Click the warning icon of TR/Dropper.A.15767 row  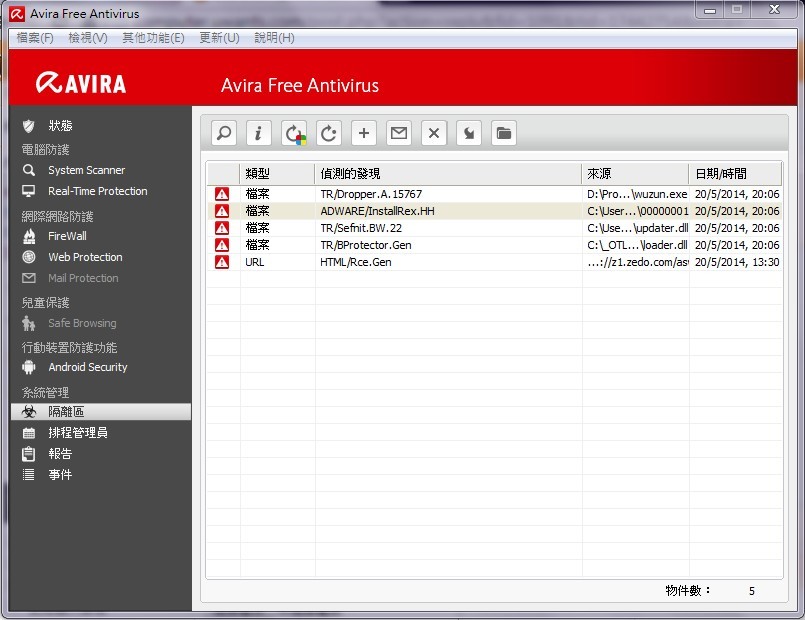222,194
